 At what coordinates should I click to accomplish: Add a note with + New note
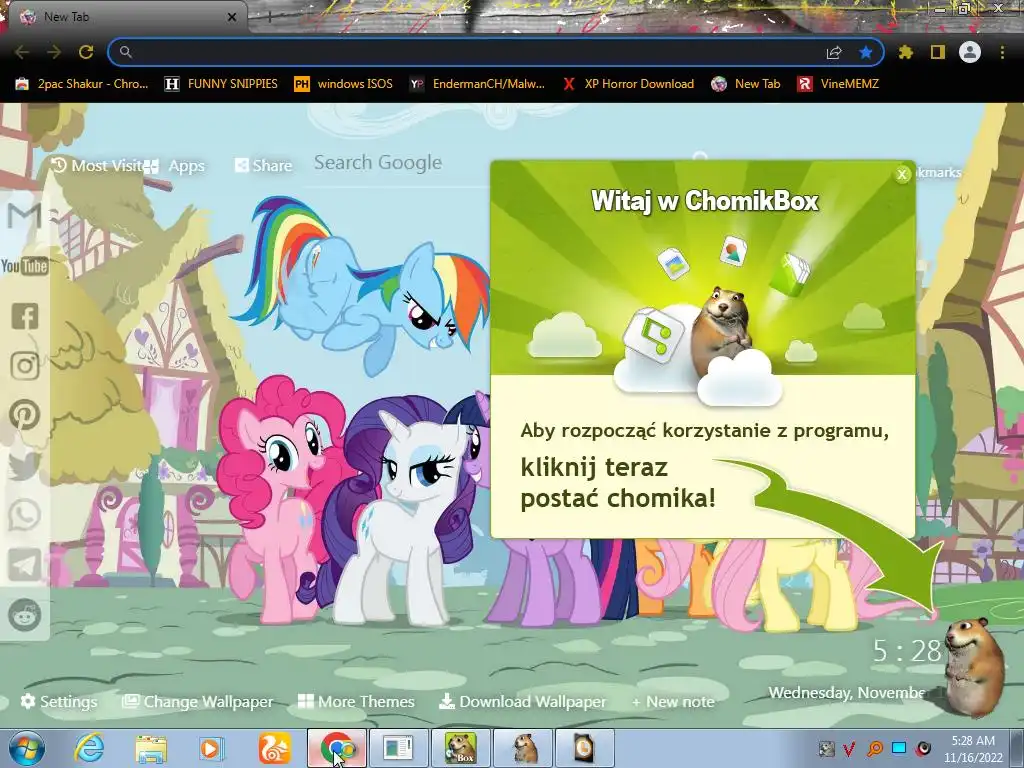673,701
